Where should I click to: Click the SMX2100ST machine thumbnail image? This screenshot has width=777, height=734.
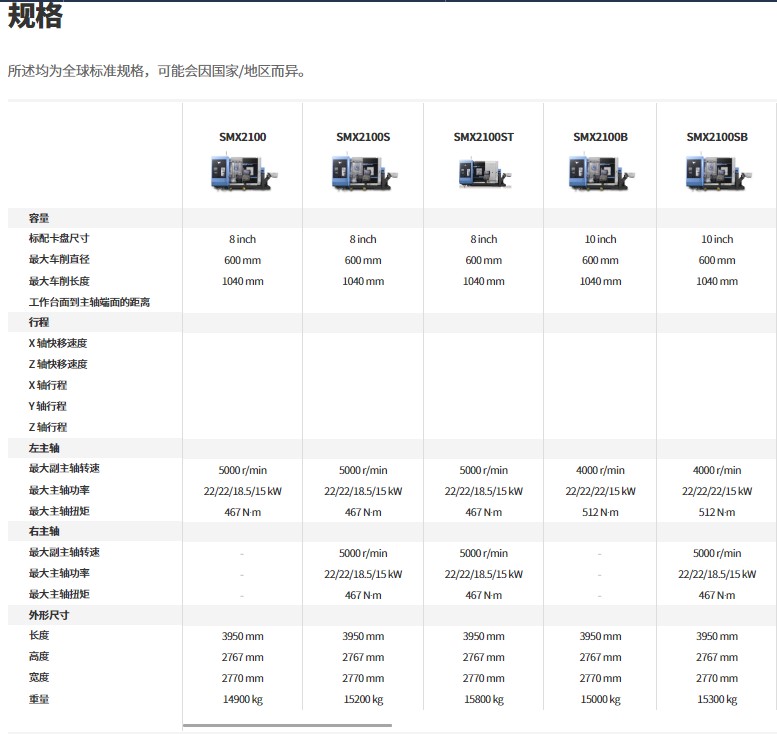point(485,172)
